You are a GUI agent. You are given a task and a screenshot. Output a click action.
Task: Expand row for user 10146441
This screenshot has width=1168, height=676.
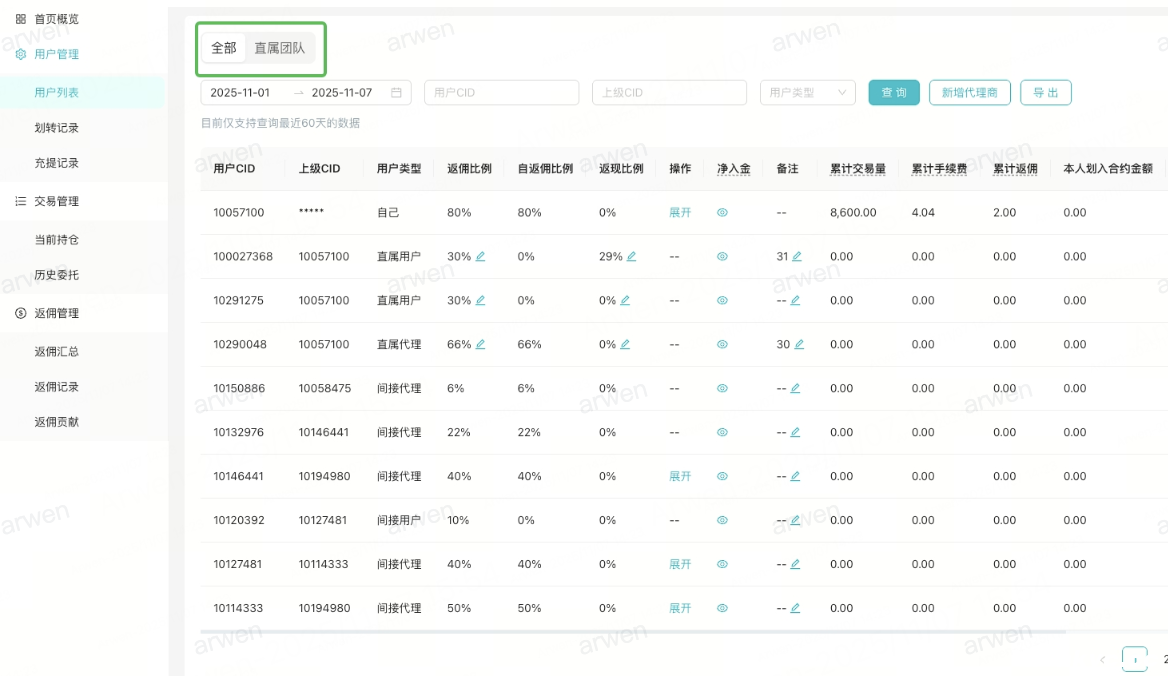pos(680,477)
